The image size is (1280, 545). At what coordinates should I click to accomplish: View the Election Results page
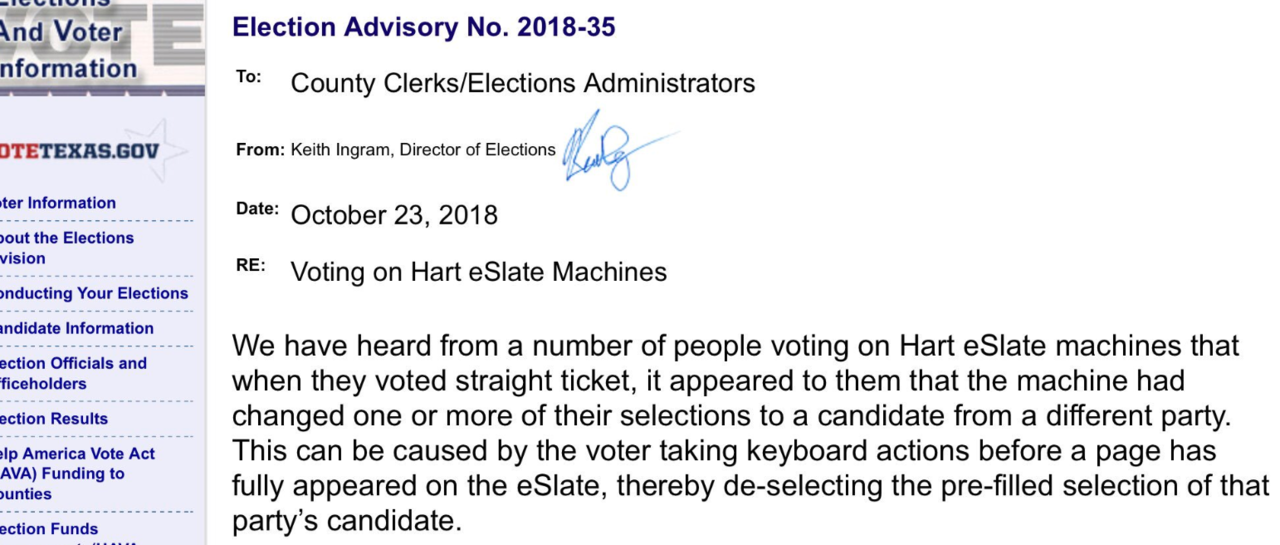click(x=54, y=418)
